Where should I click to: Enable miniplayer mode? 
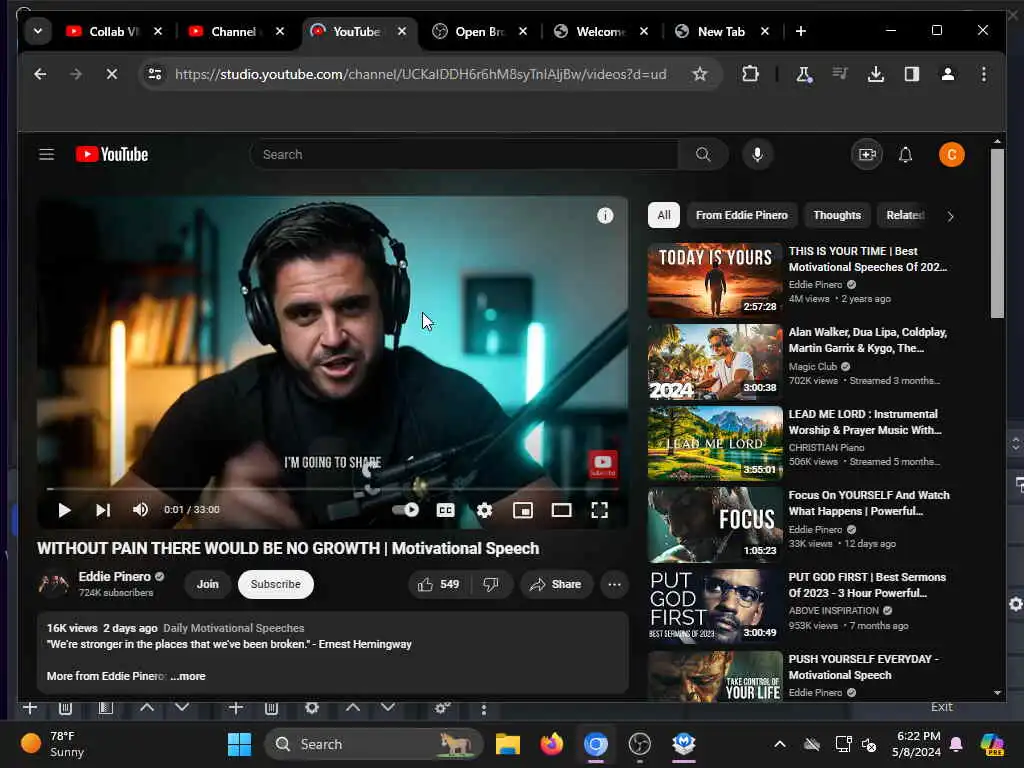[x=522, y=510]
